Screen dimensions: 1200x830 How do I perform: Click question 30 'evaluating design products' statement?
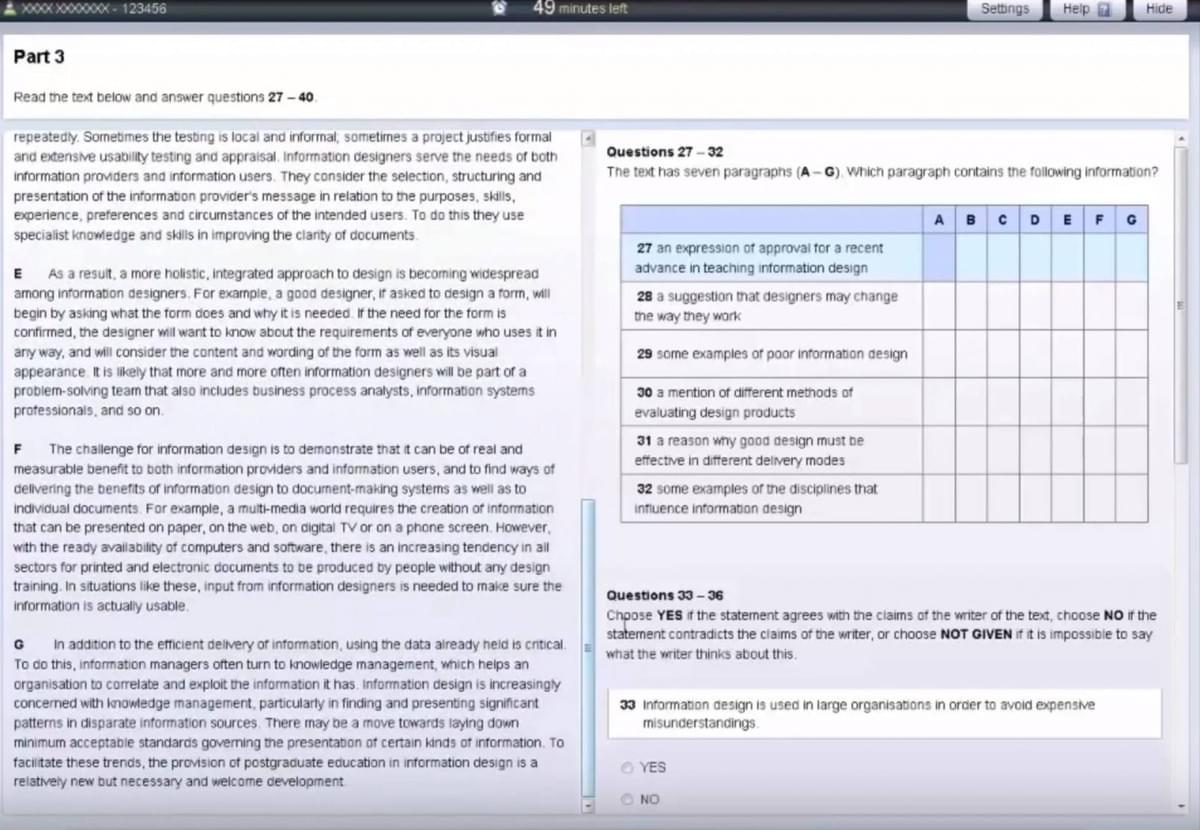click(771, 402)
